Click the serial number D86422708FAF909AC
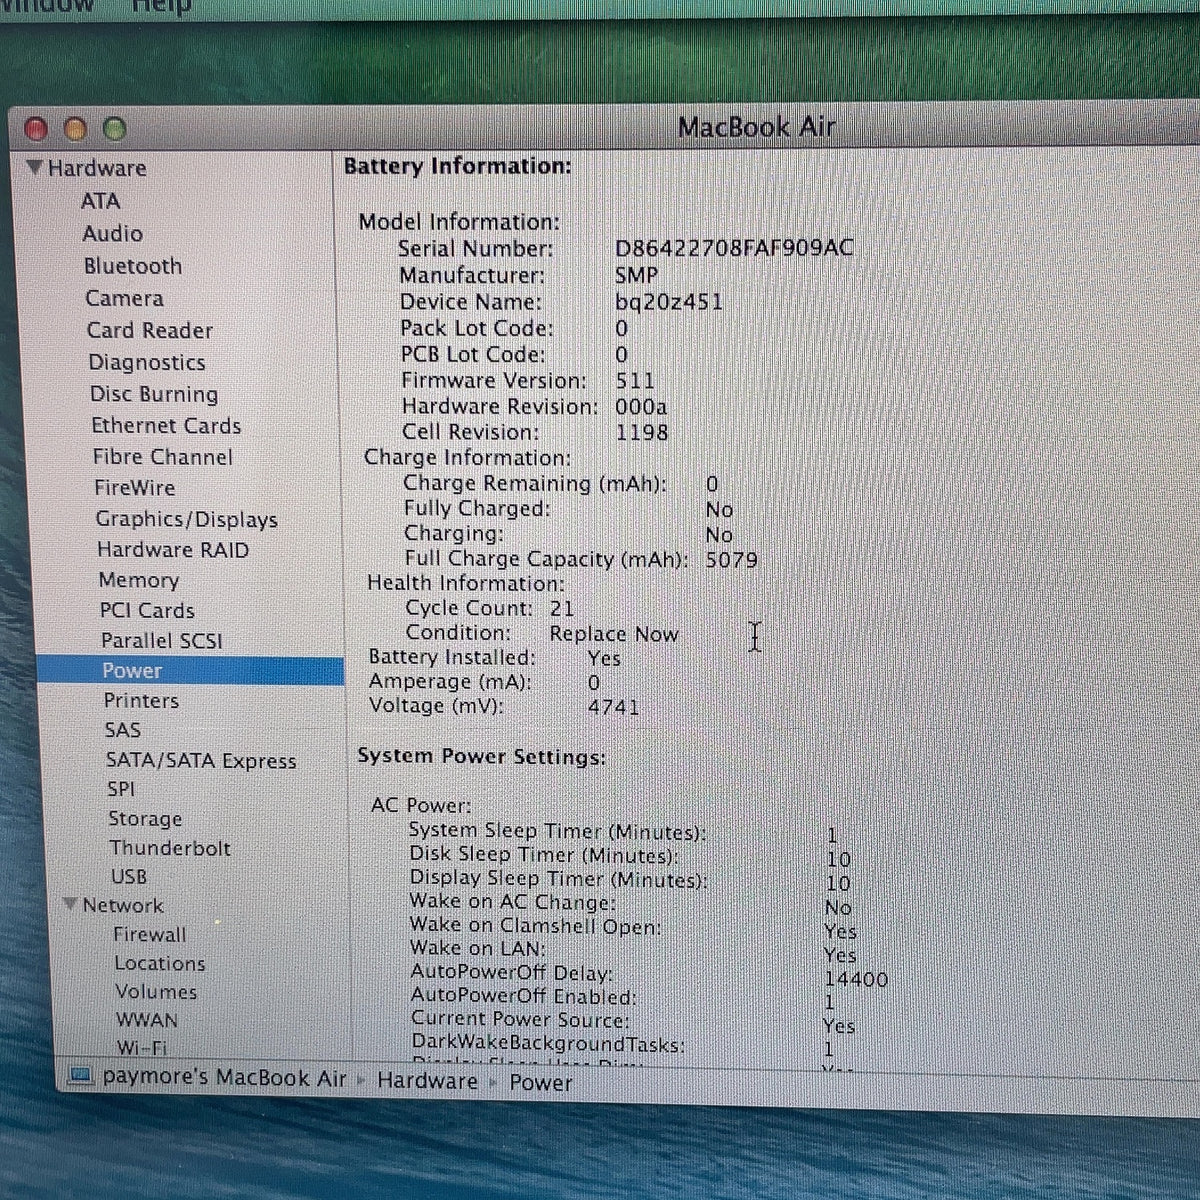This screenshot has height=1200, width=1200. pos(734,248)
